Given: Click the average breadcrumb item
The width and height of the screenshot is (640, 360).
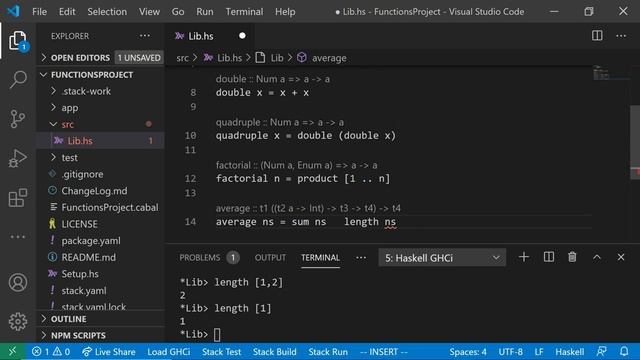Looking at the screenshot, I should [x=322, y=58].
